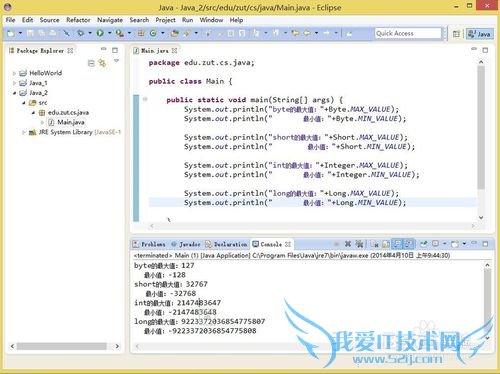Expand the HelloWorld project node
The height and width of the screenshot is (374, 500).
[14, 73]
